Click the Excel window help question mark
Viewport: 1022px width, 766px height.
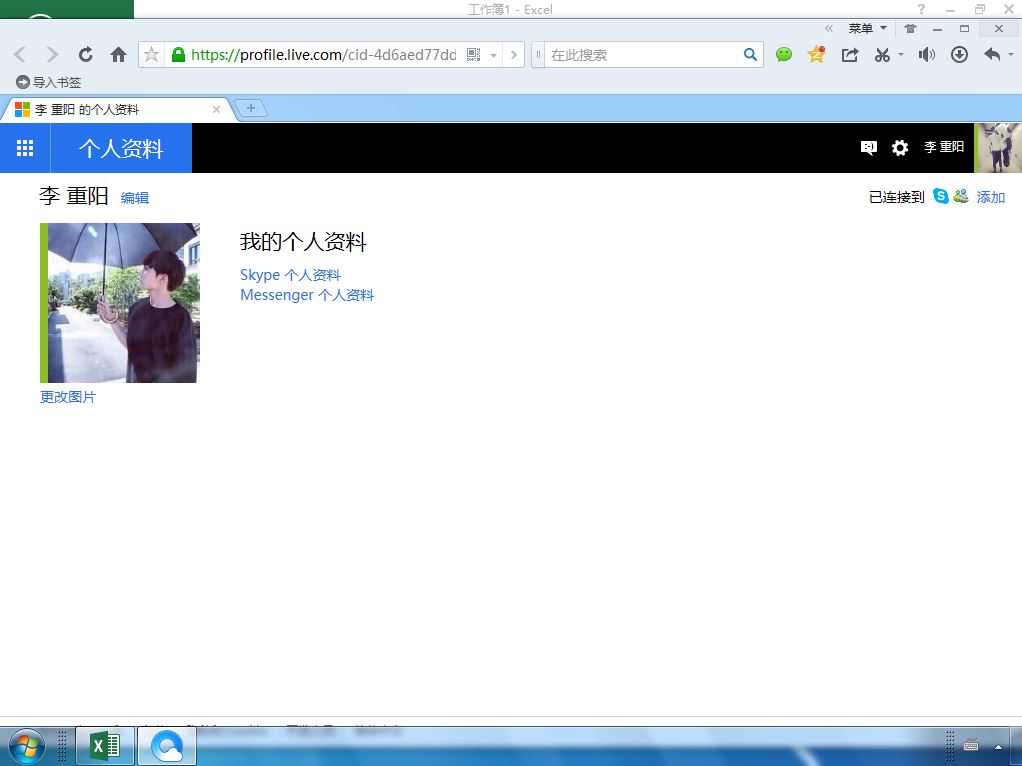[921, 9]
